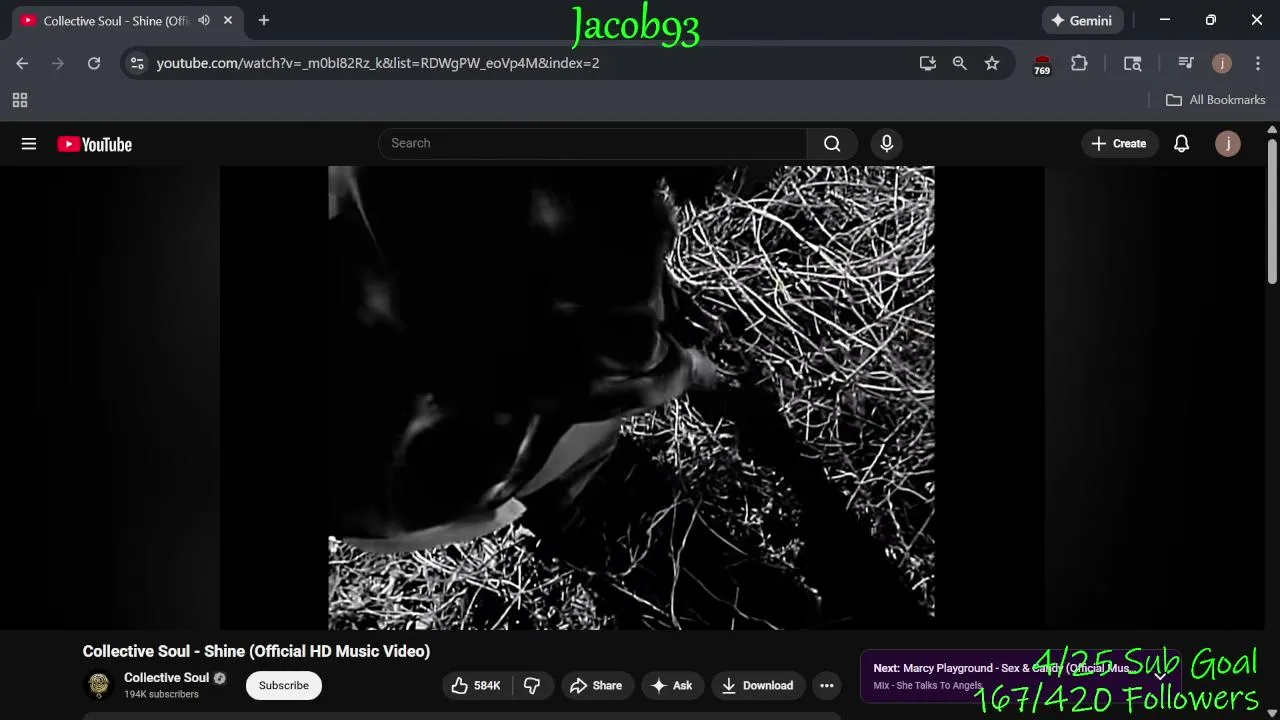Click the page vertical scrollbar

1272,210
